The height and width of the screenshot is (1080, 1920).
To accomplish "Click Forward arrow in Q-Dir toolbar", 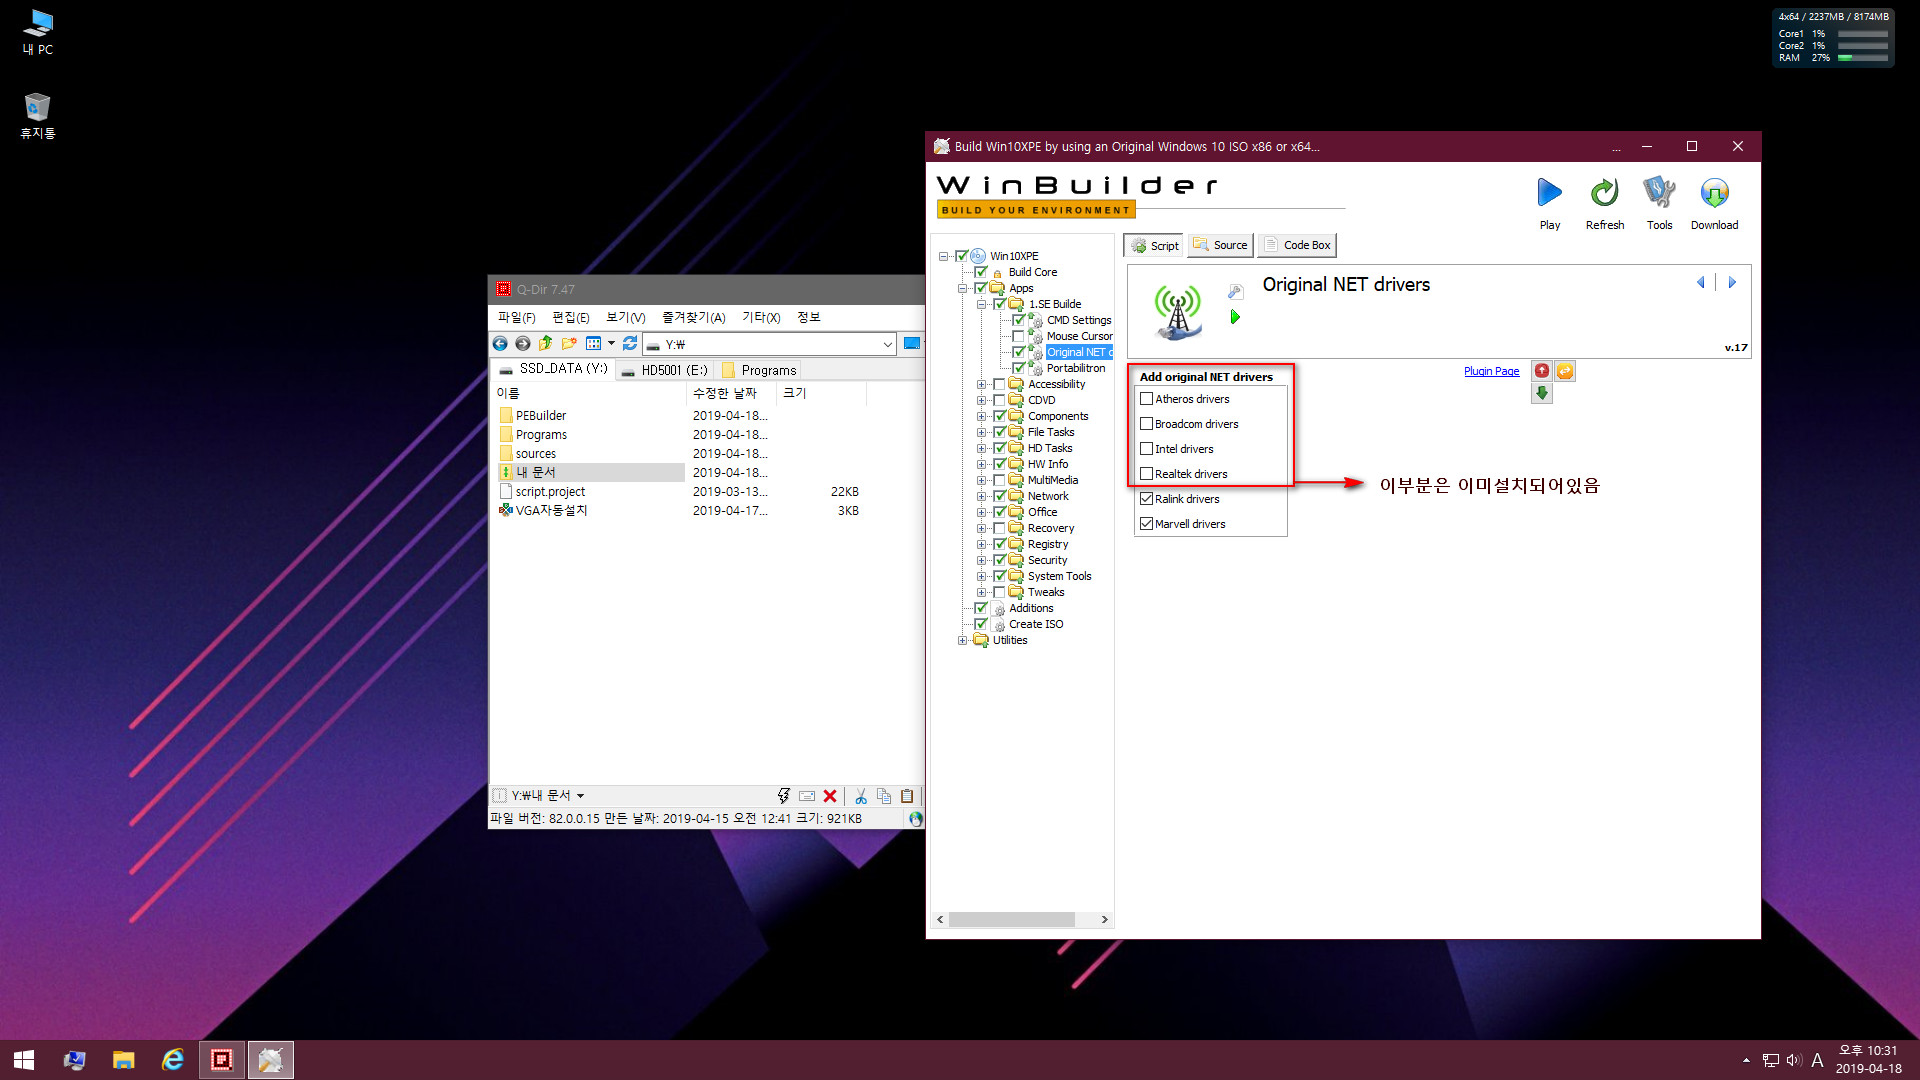I will [x=522, y=344].
